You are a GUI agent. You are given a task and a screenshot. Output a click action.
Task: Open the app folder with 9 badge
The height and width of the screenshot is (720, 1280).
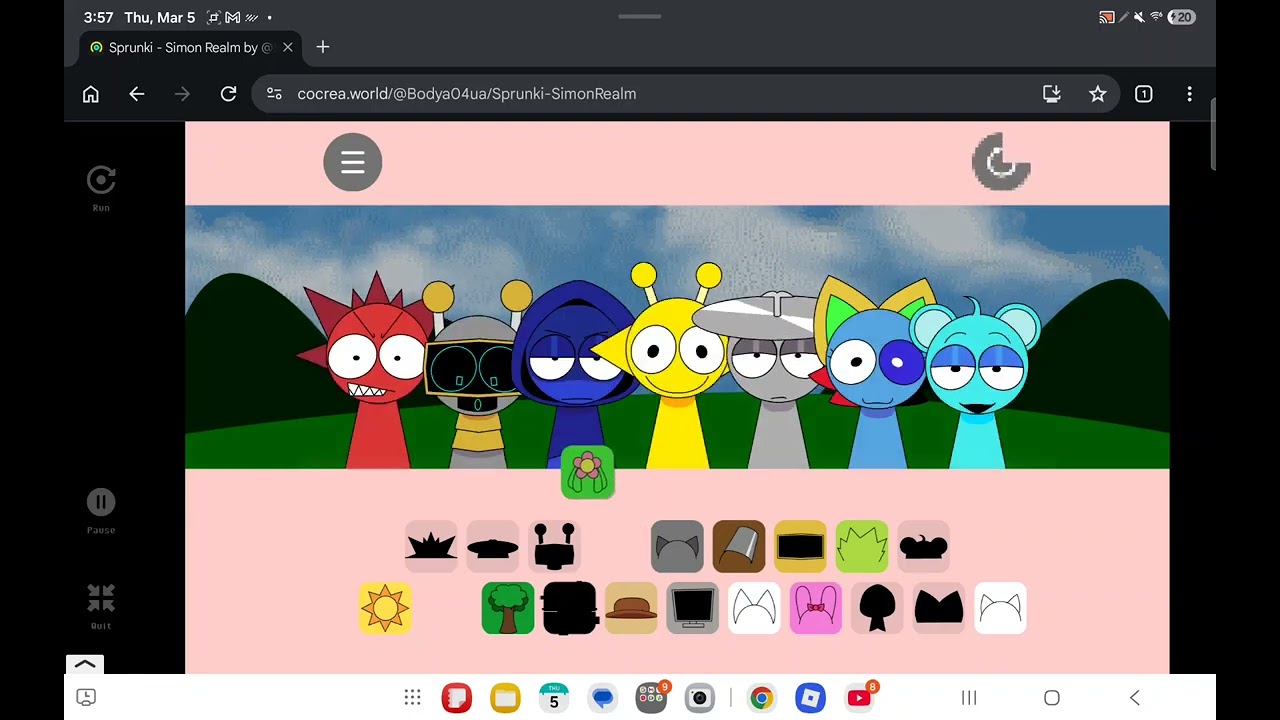tap(651, 698)
